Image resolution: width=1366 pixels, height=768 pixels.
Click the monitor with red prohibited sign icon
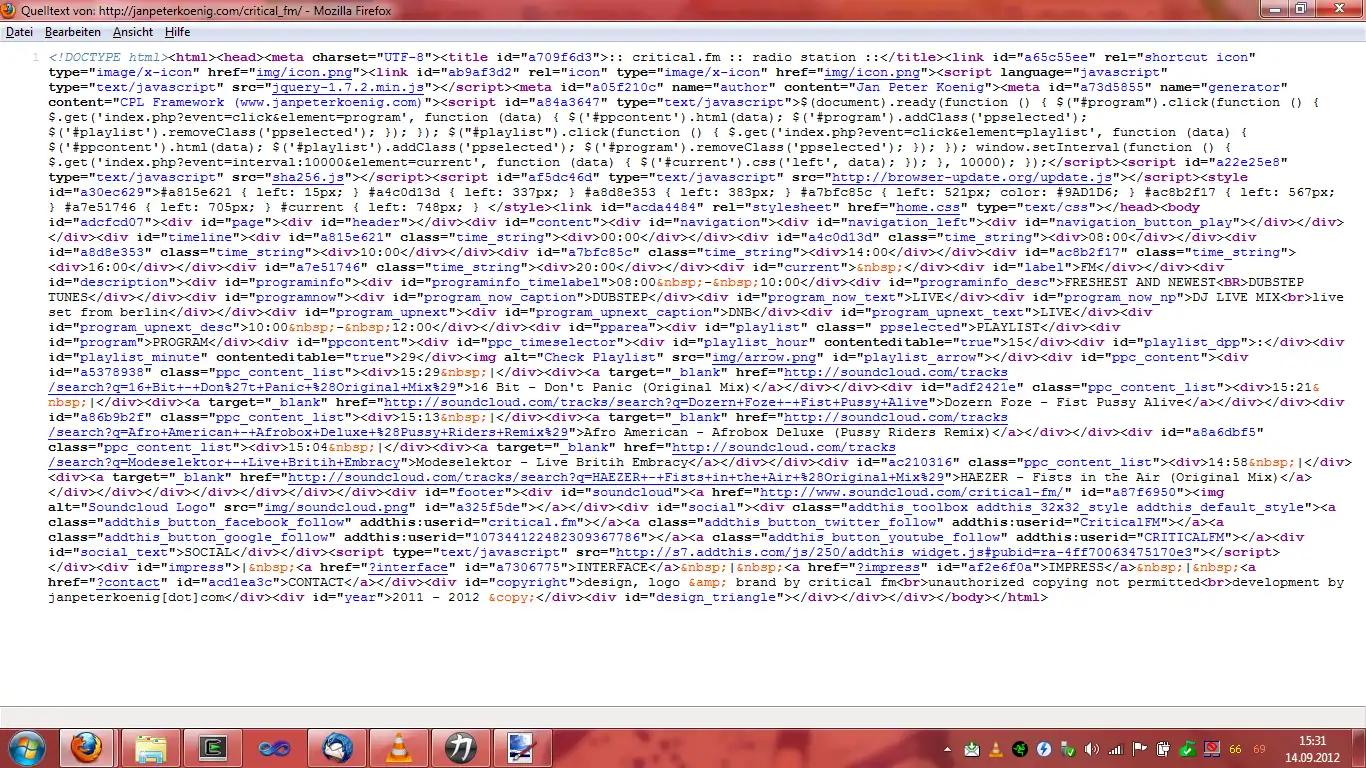click(x=1211, y=749)
